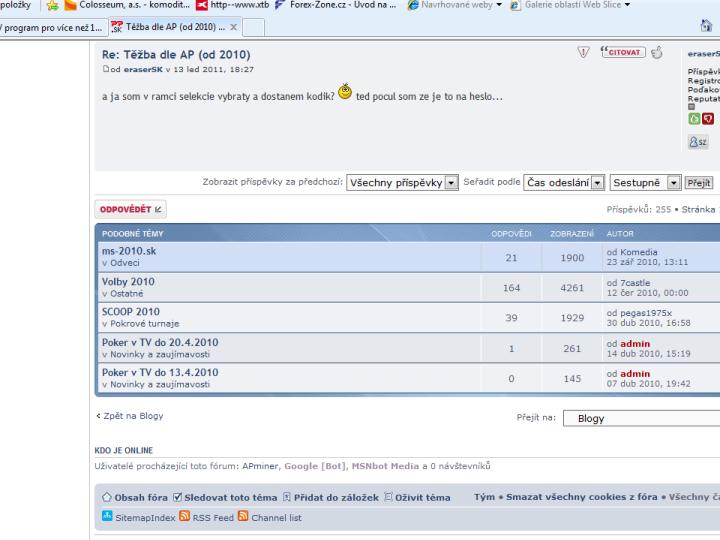Open the Volby 2010 topic
Screen dimensions: 720x540
[128, 281]
